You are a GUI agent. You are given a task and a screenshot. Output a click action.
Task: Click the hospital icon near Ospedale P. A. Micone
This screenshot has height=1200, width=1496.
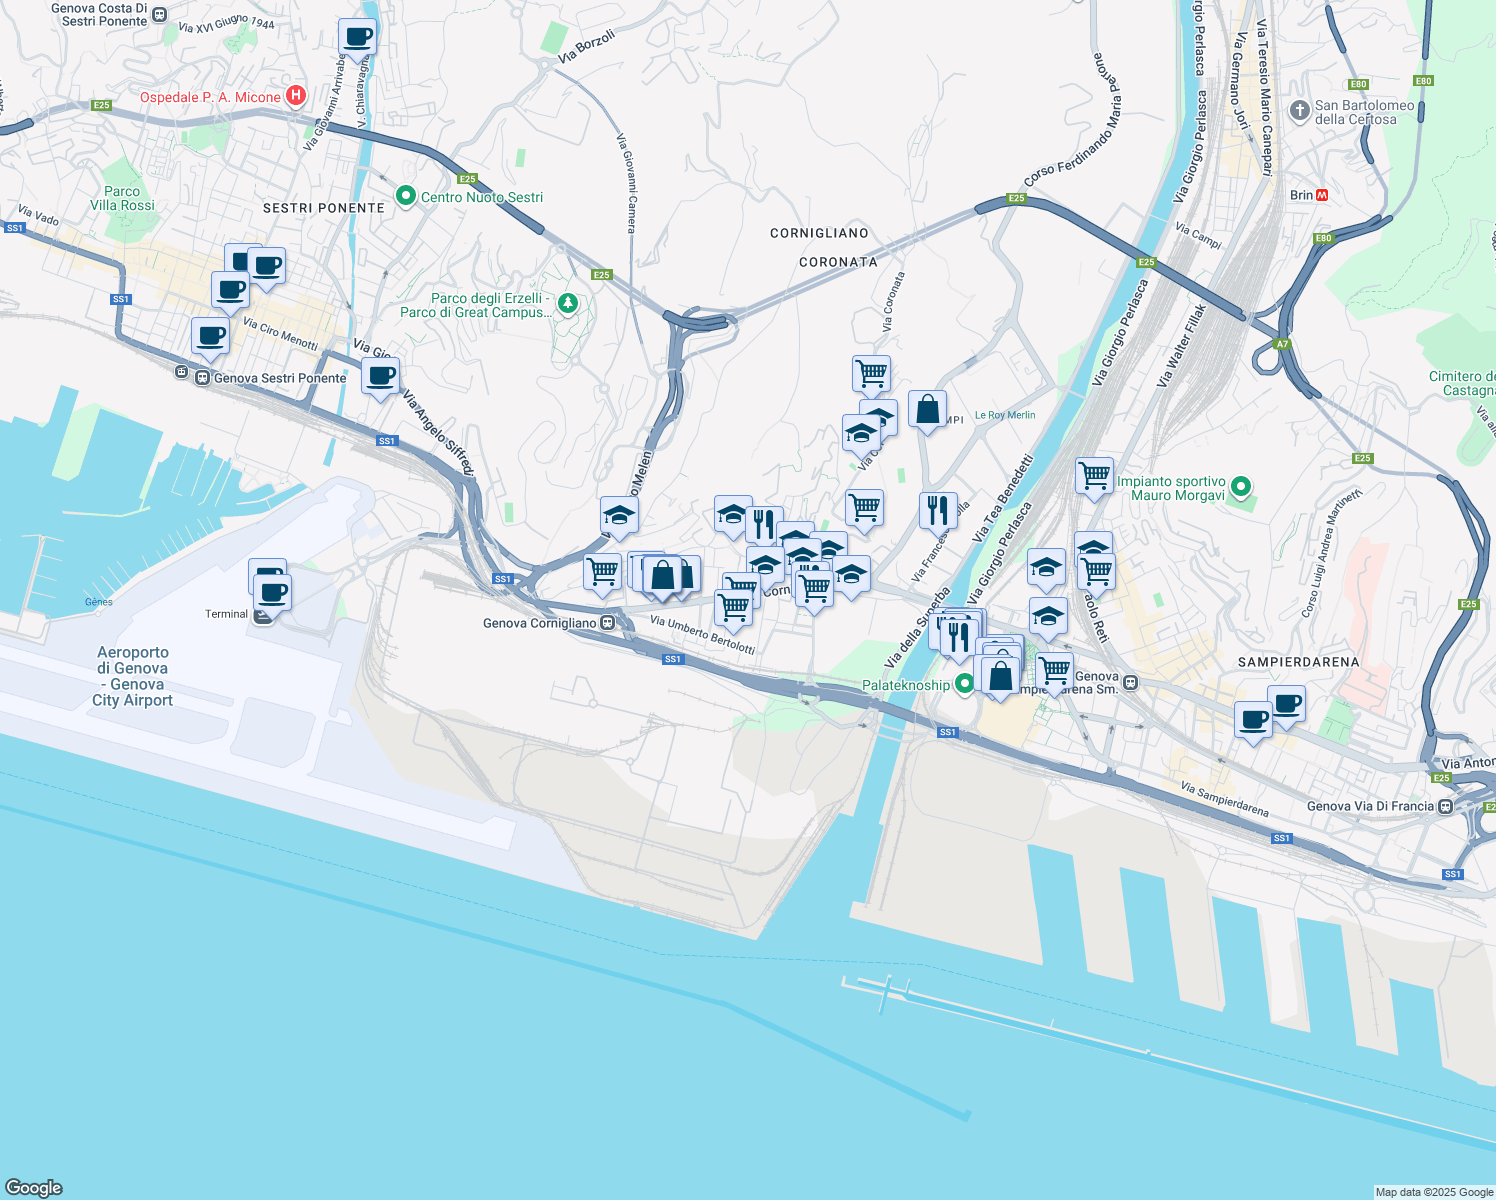[x=294, y=95]
